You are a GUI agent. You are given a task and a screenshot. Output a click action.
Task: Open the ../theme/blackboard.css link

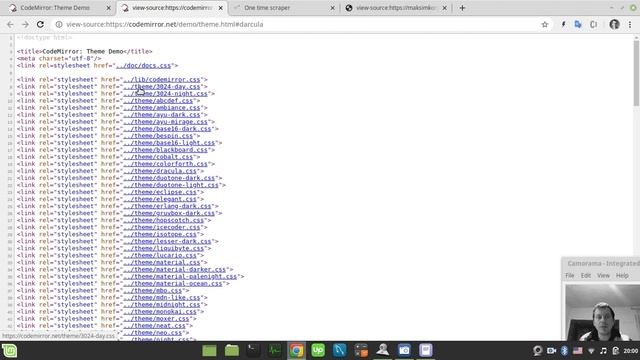coord(165,150)
